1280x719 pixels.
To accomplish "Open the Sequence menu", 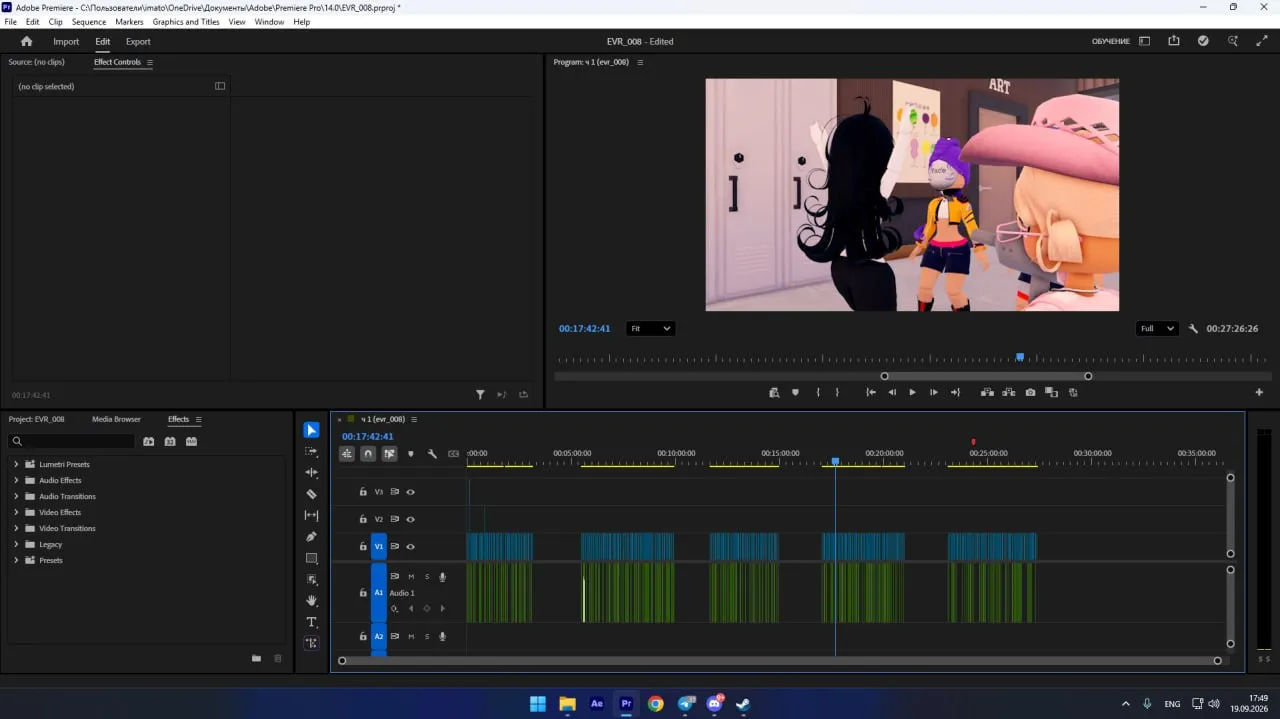I will (x=89, y=22).
